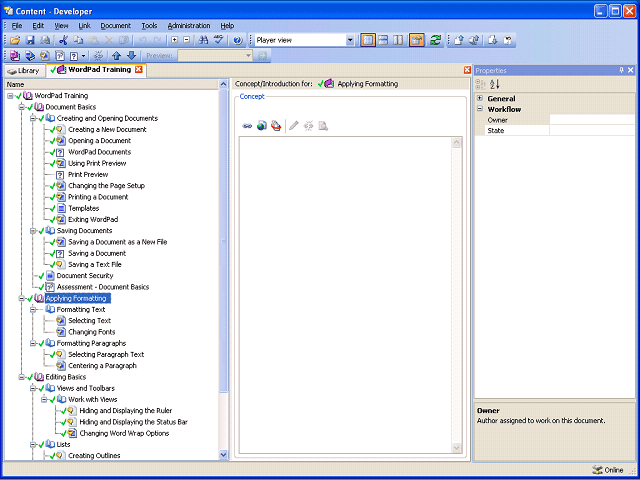Select Print Preview question item
This screenshot has width=640, height=480.
tap(88, 174)
